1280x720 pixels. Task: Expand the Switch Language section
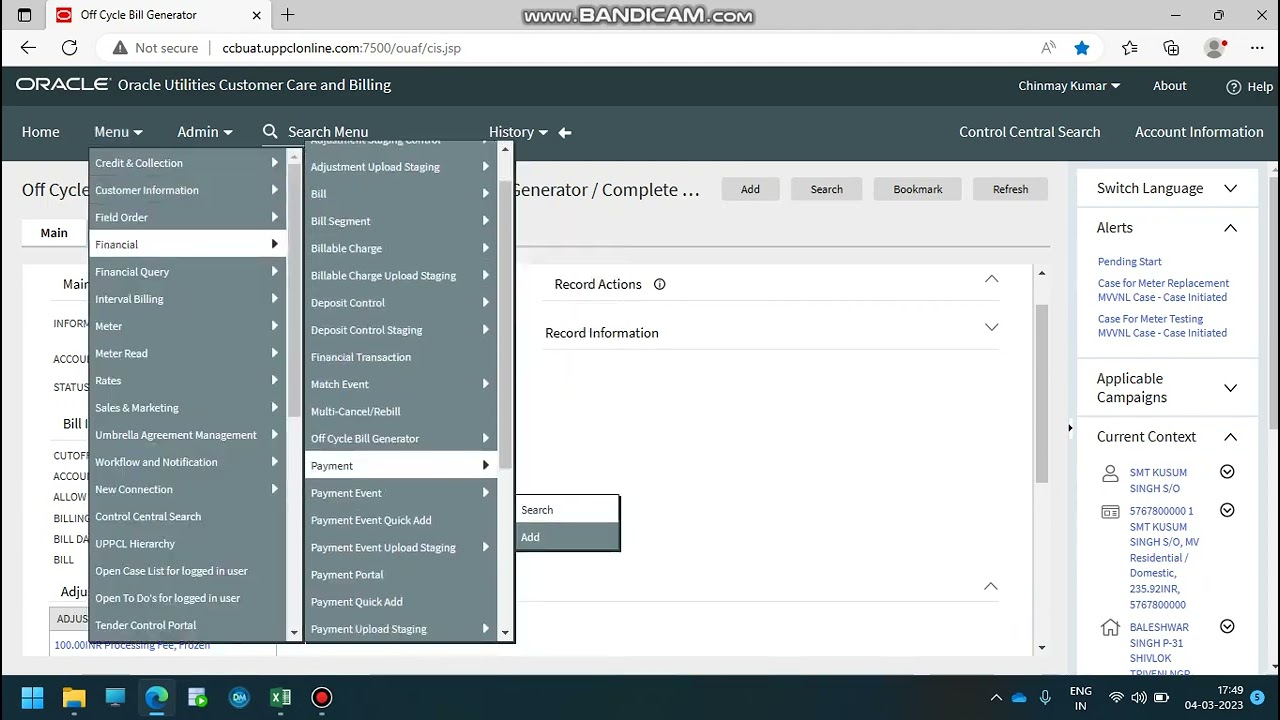tap(1230, 188)
